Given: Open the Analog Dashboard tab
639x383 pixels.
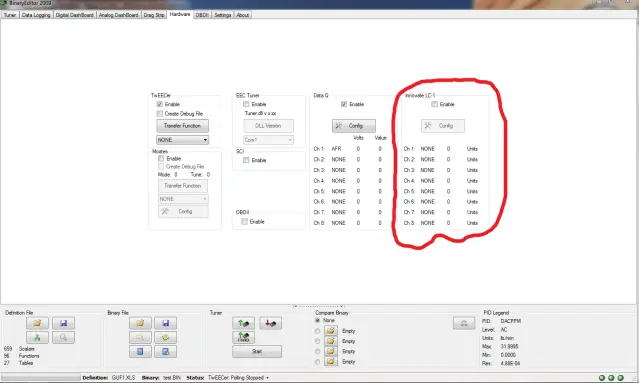Looking at the screenshot, I should point(119,15).
